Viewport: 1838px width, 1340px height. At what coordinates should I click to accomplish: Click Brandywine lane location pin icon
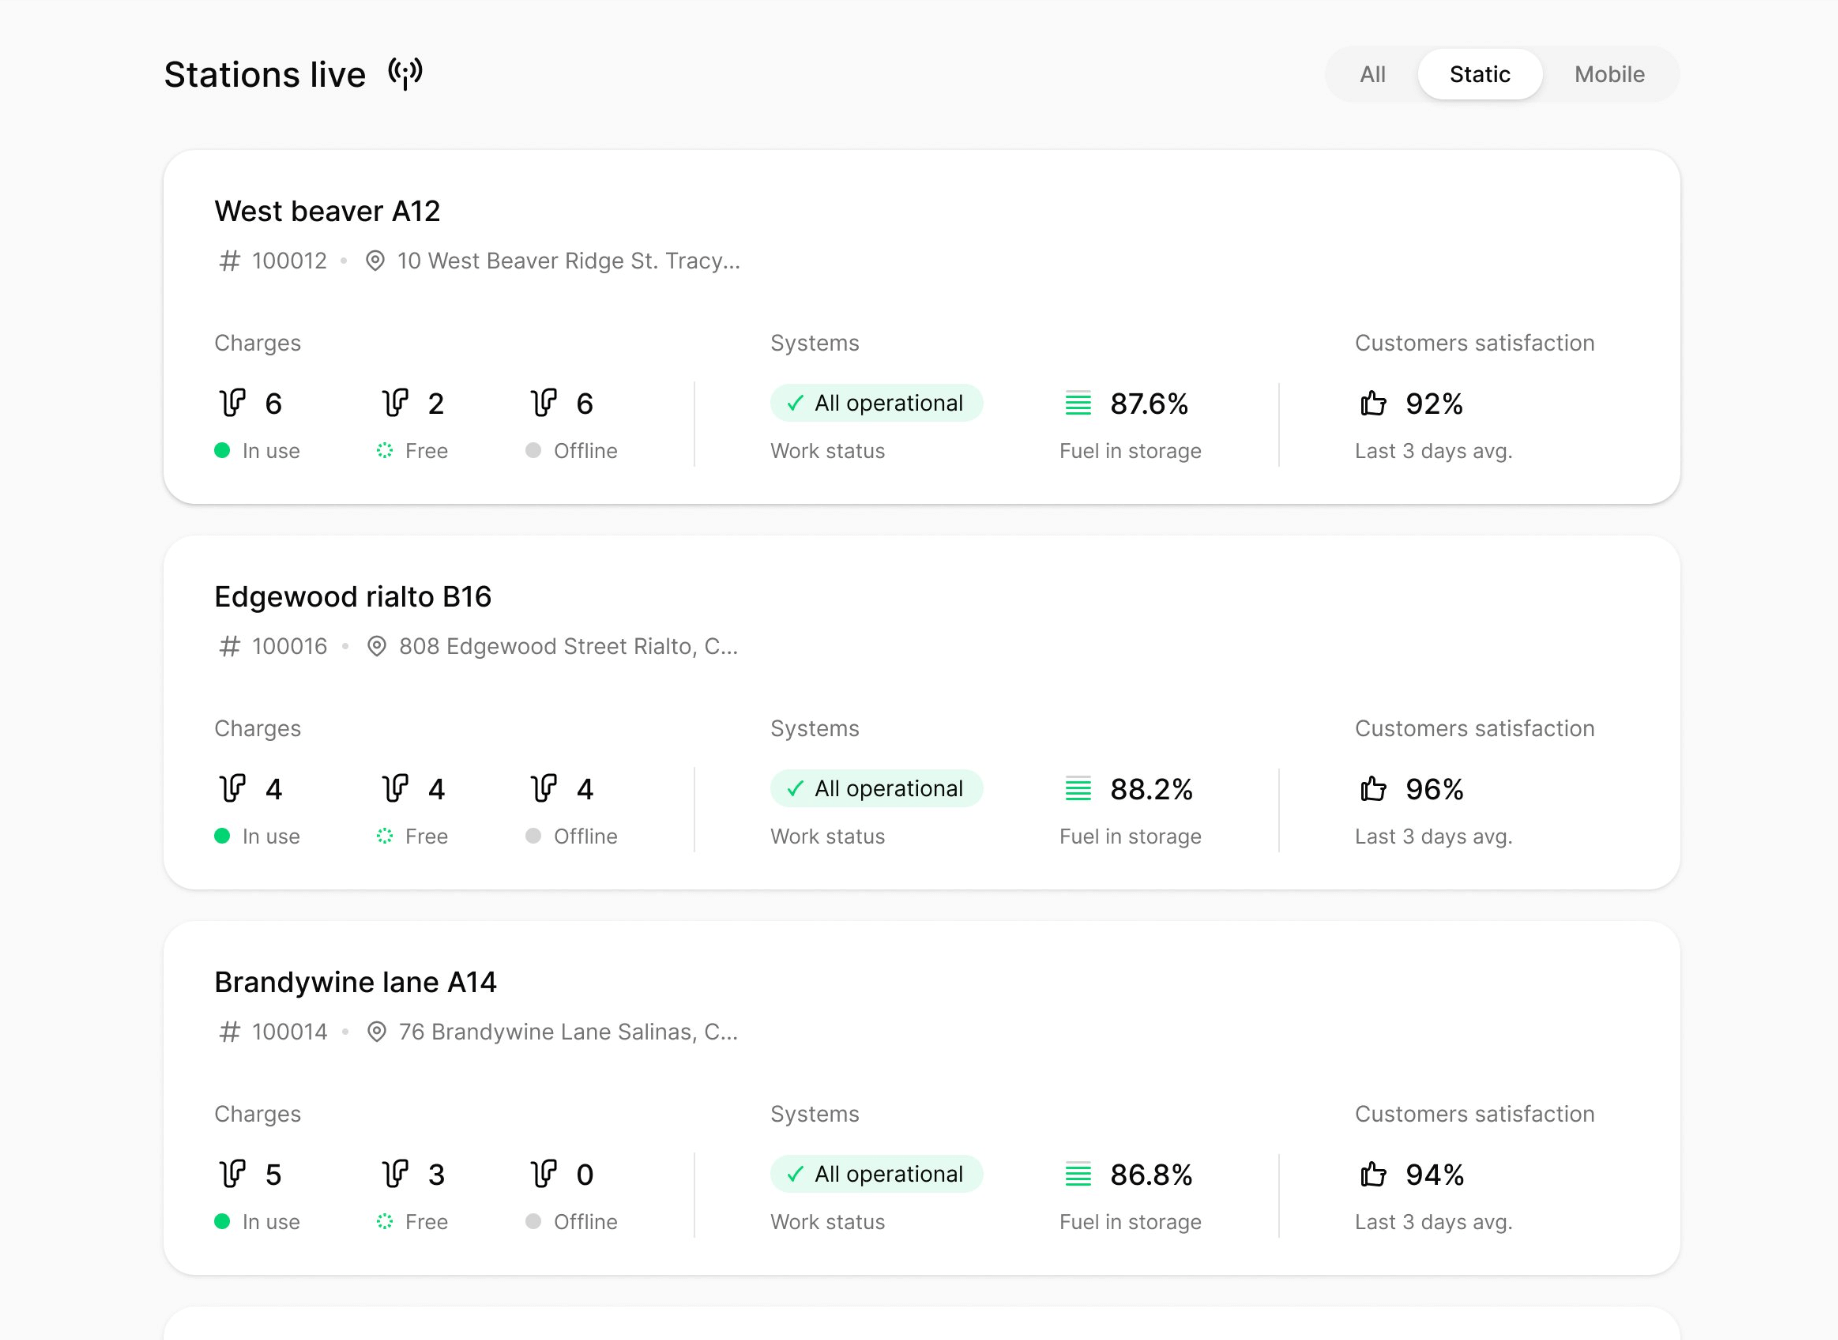[x=377, y=1032]
